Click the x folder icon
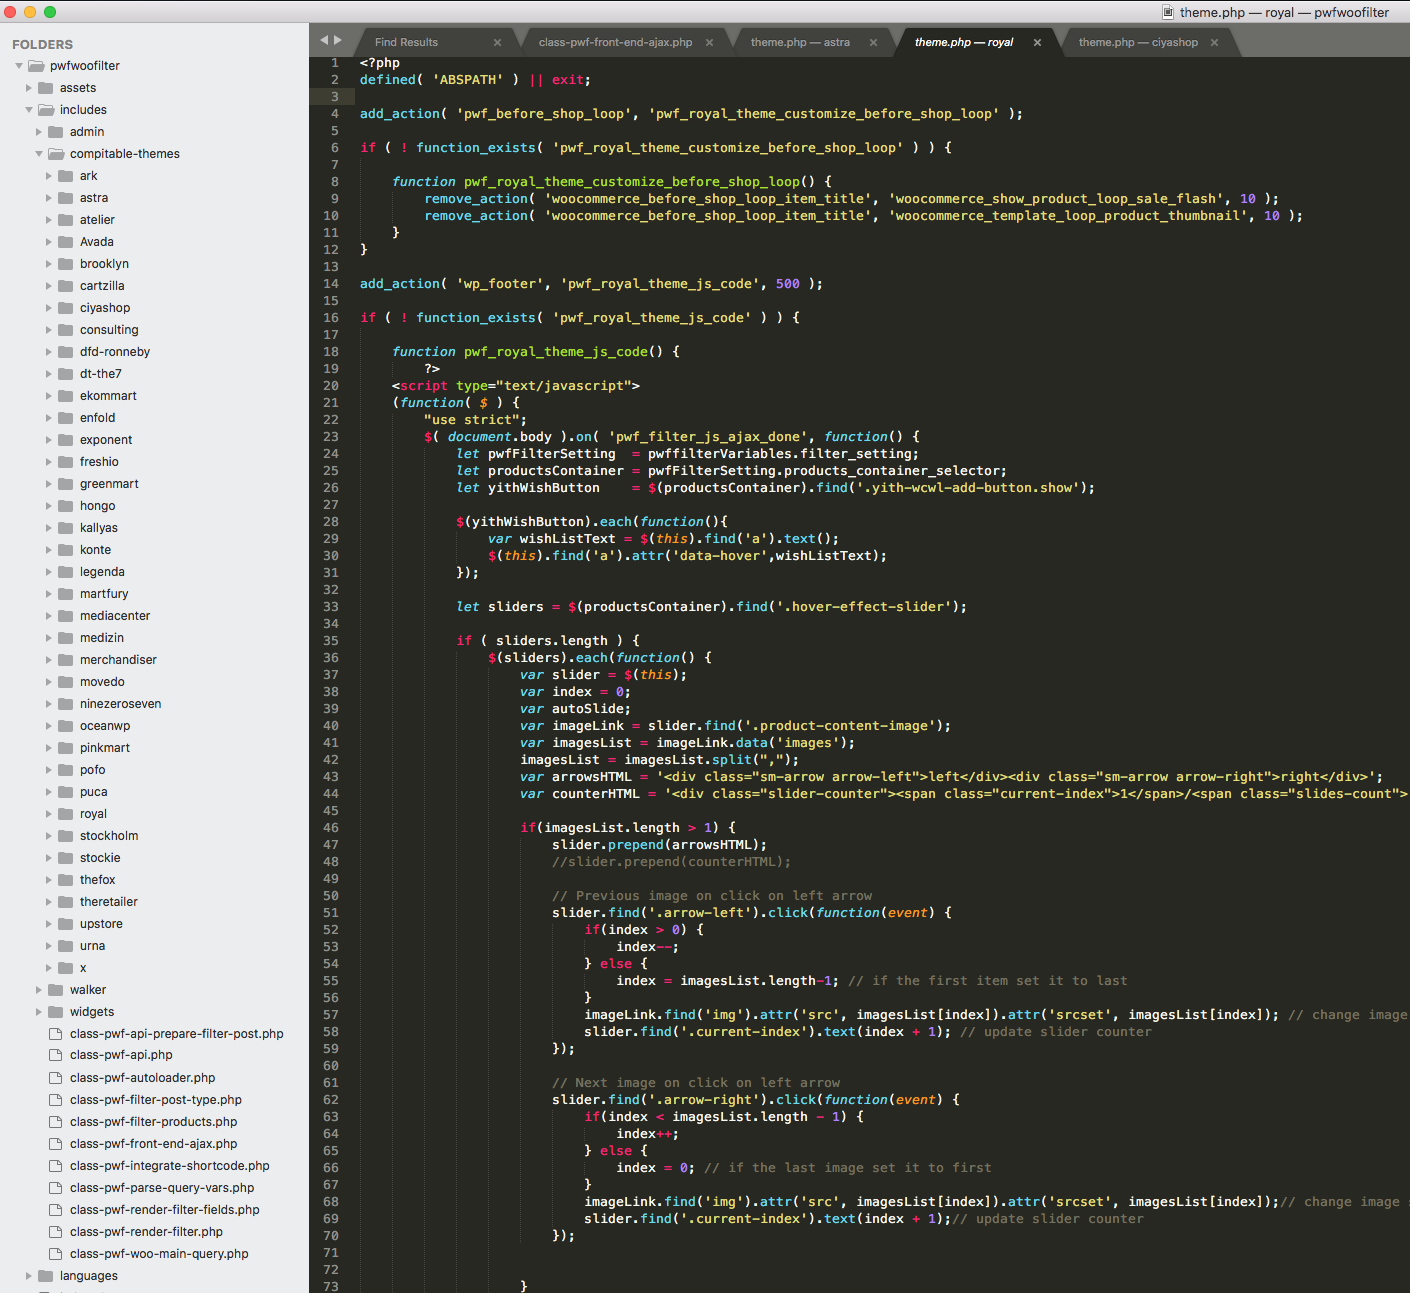 click(66, 968)
